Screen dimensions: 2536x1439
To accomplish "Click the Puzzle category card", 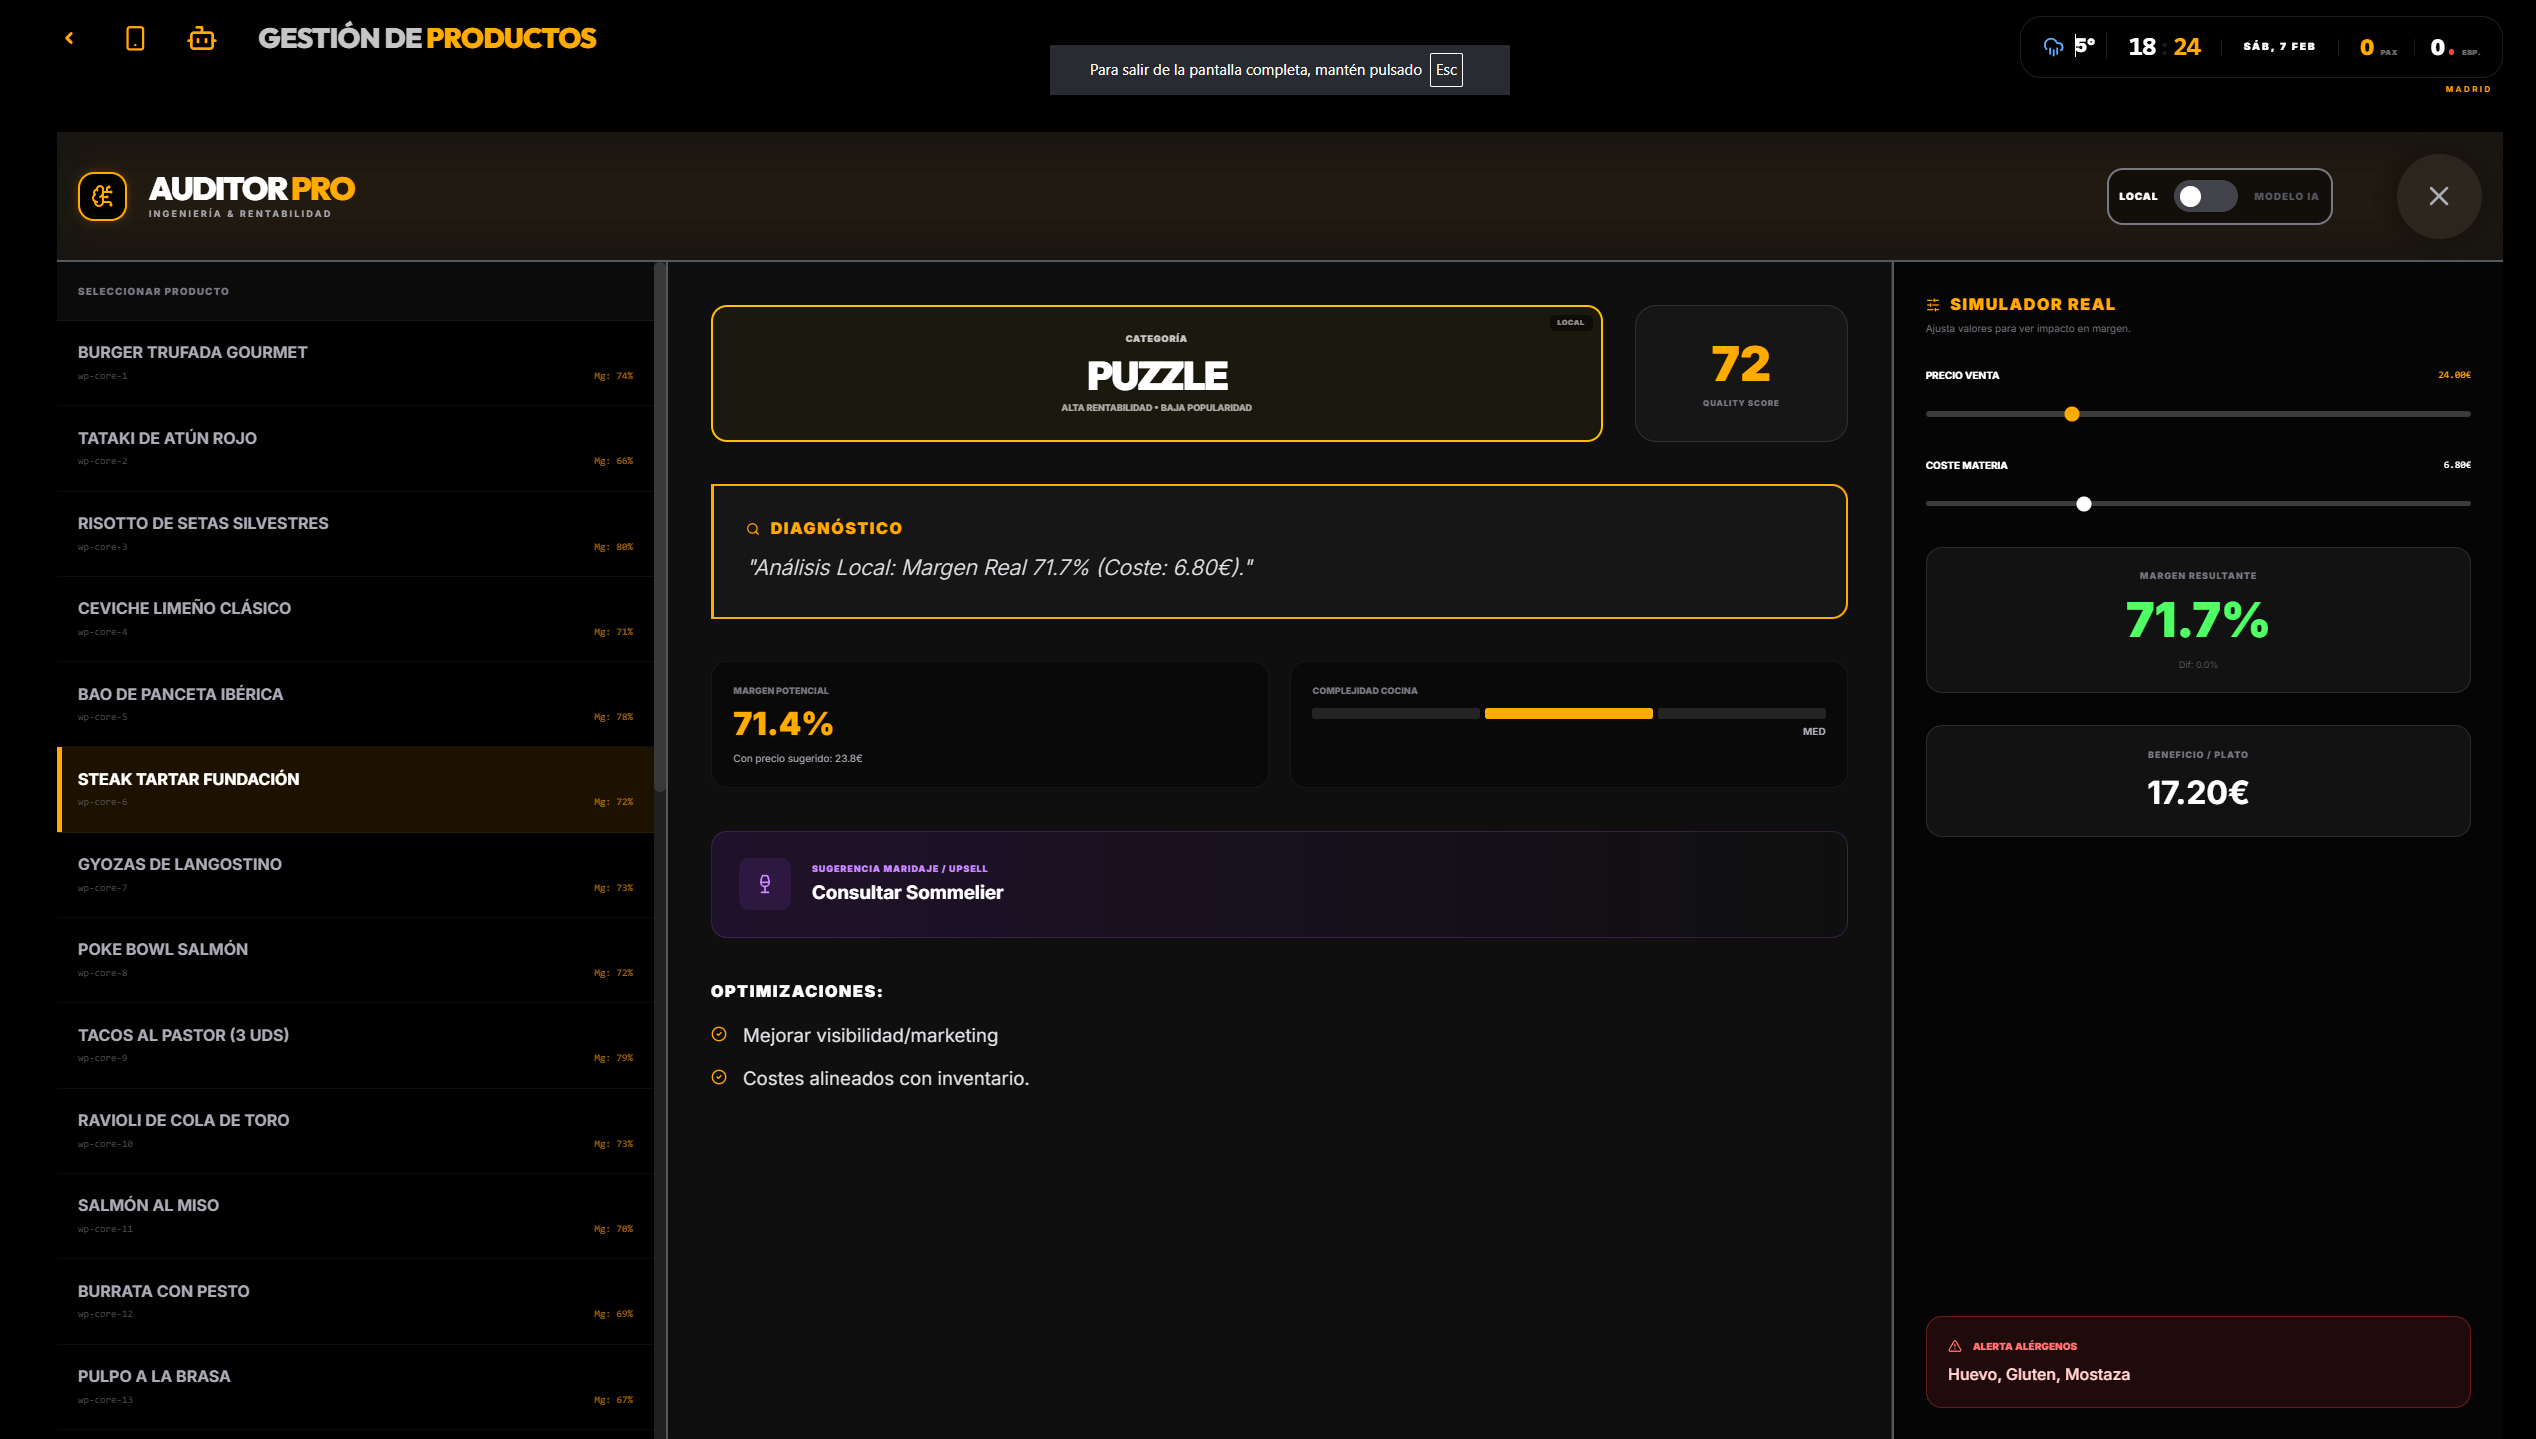I will click(x=1156, y=373).
